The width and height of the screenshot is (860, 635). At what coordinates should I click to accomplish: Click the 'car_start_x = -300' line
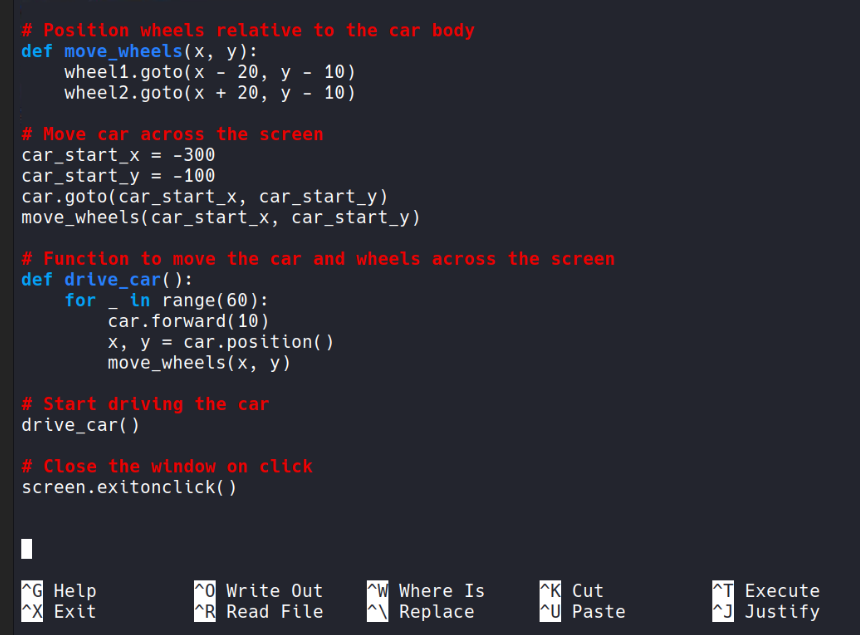pyautogui.click(x=118, y=155)
